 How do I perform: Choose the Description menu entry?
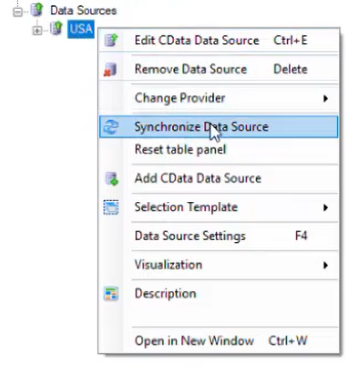(219, 294)
